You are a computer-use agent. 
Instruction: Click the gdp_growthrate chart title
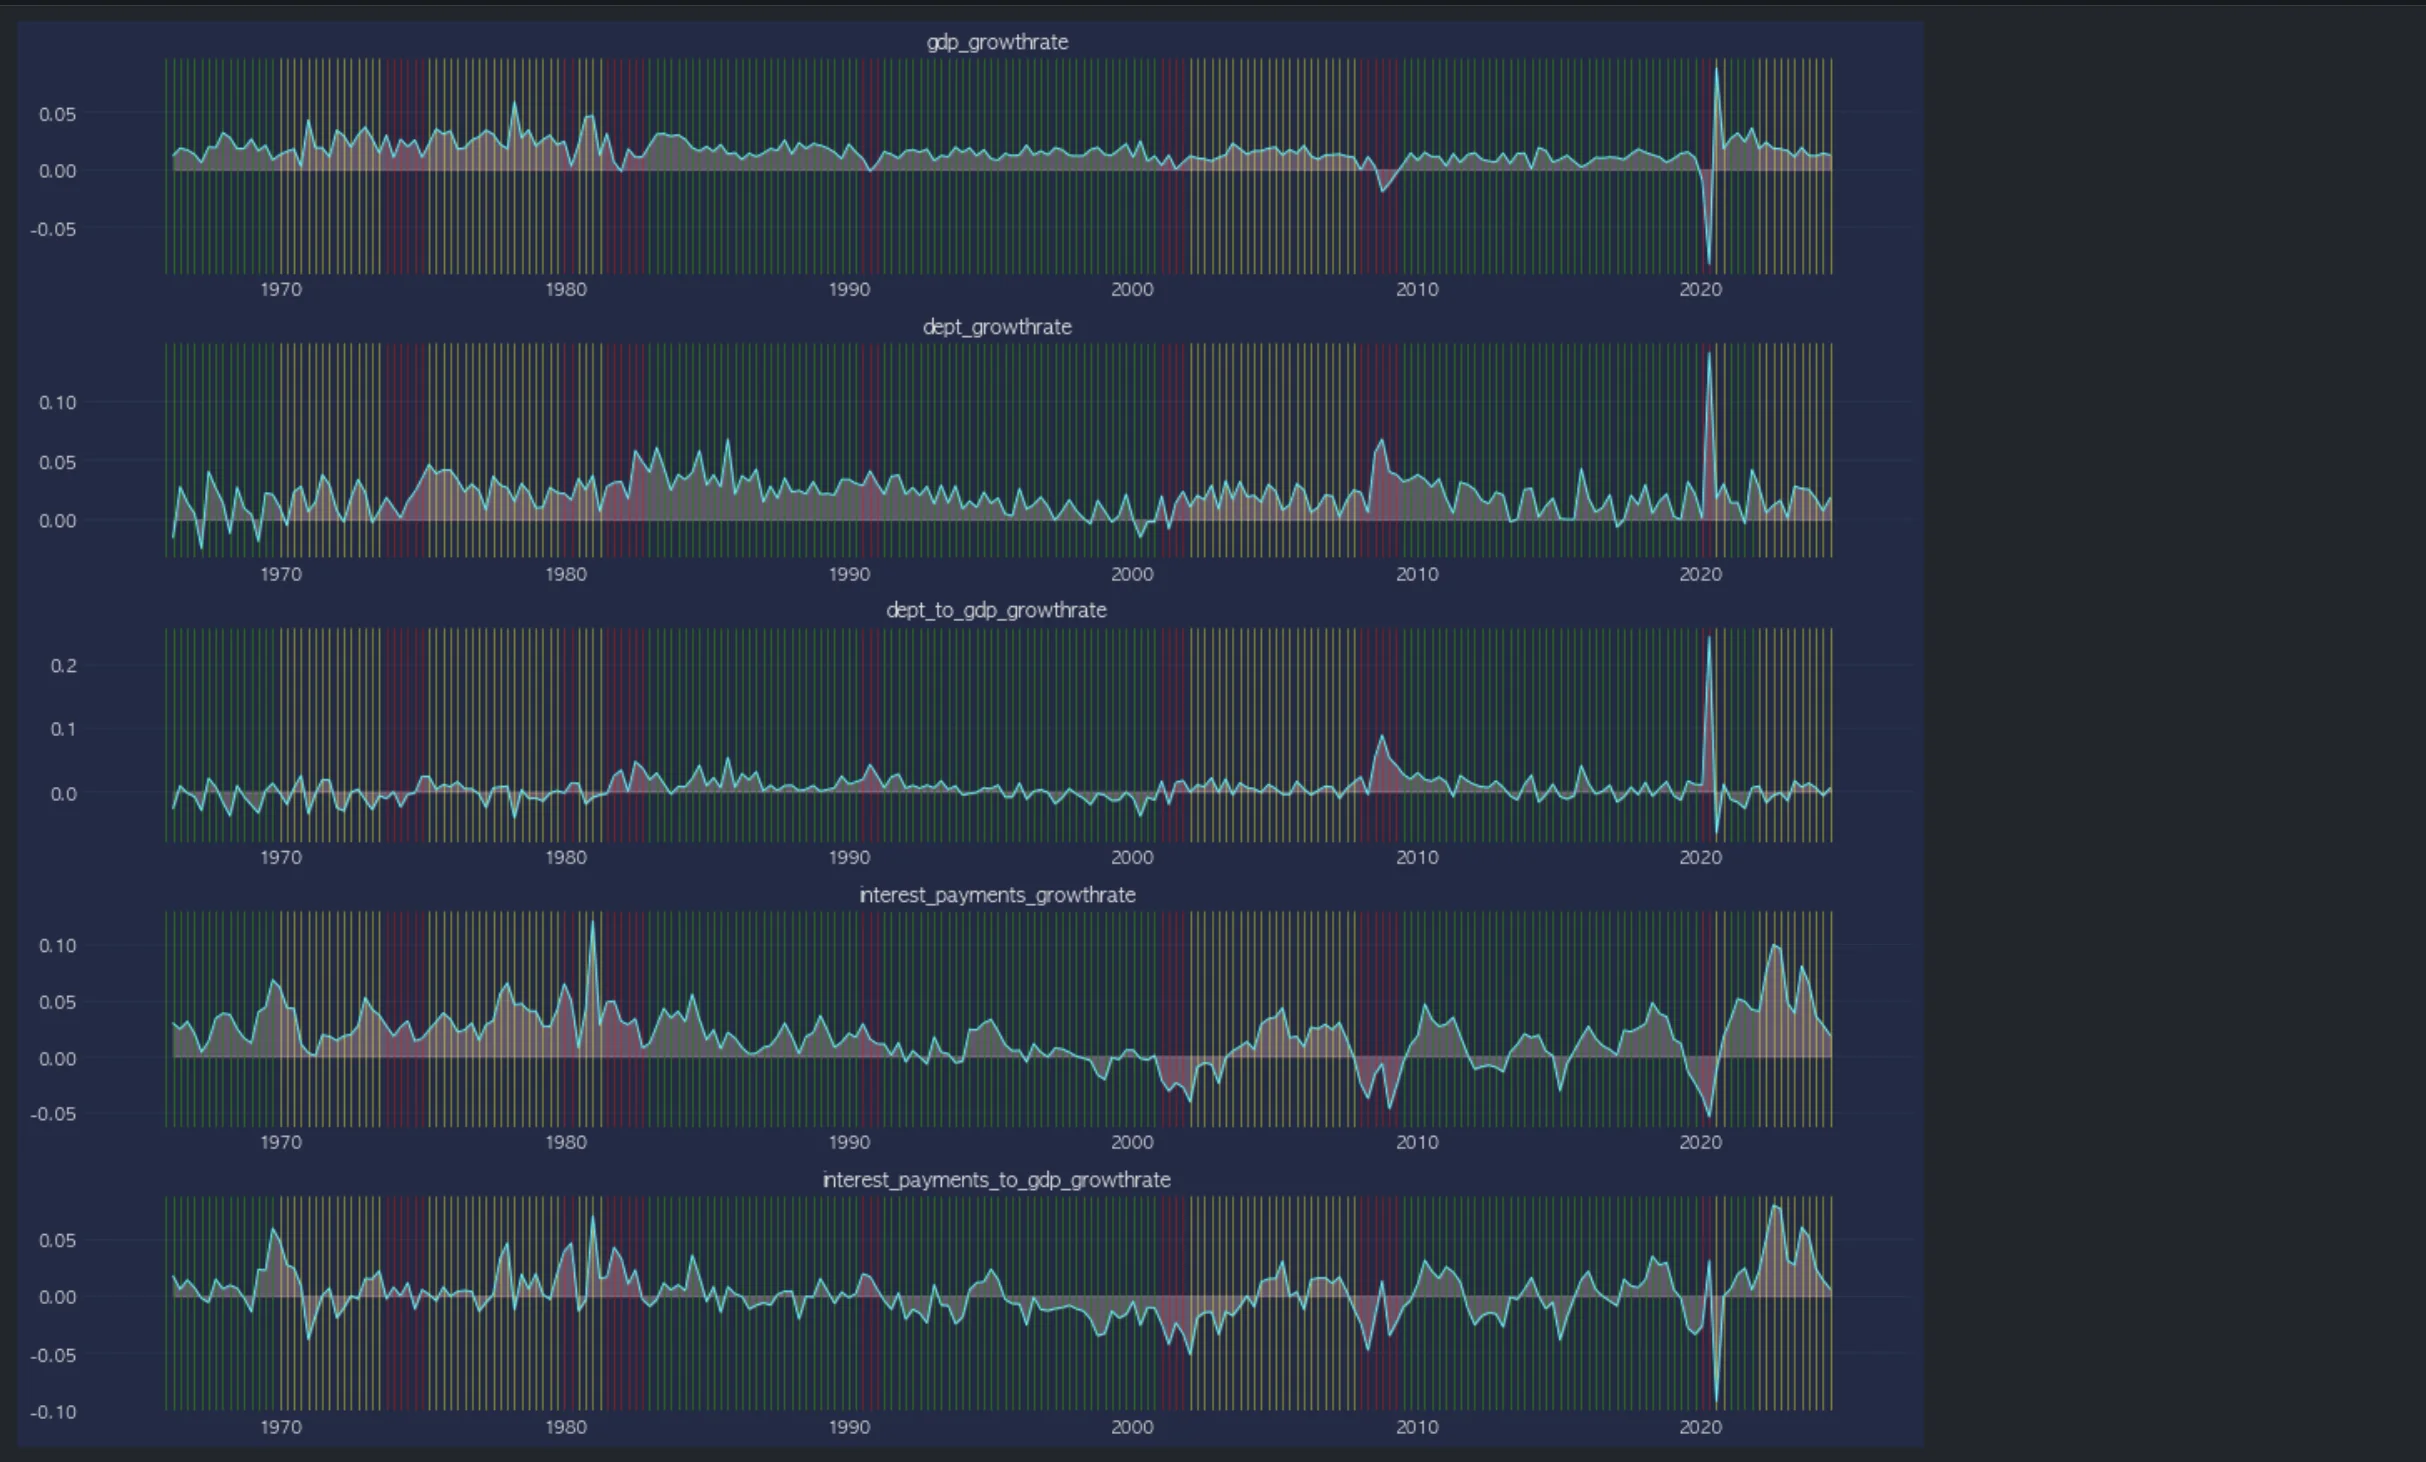pos(997,42)
